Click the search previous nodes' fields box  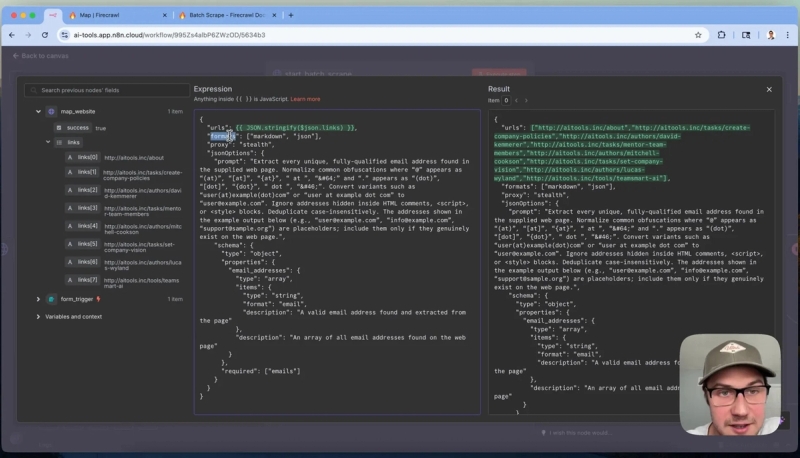pos(105,90)
